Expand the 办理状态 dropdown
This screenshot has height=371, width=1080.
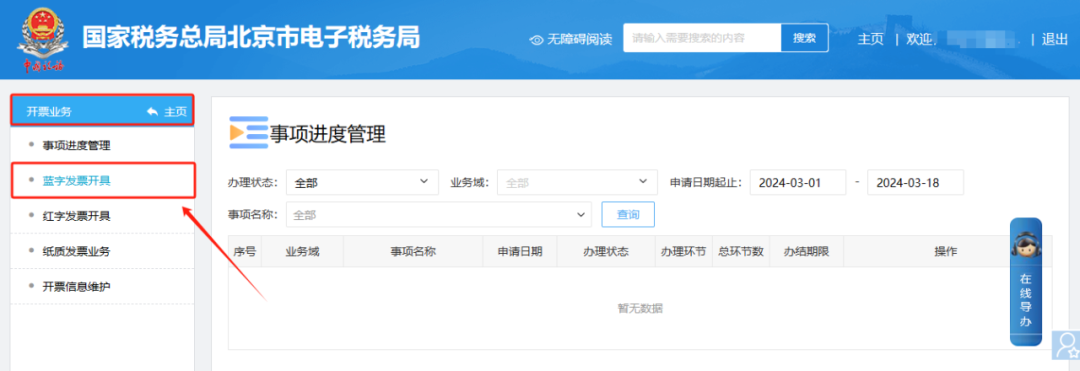(x=362, y=182)
